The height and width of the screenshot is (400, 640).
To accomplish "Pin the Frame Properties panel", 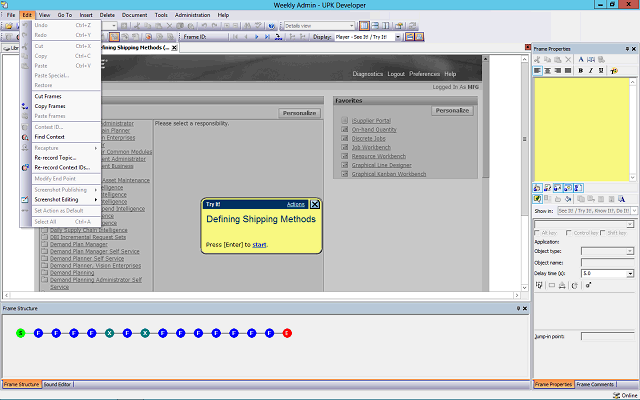I will pyautogui.click(x=627, y=49).
